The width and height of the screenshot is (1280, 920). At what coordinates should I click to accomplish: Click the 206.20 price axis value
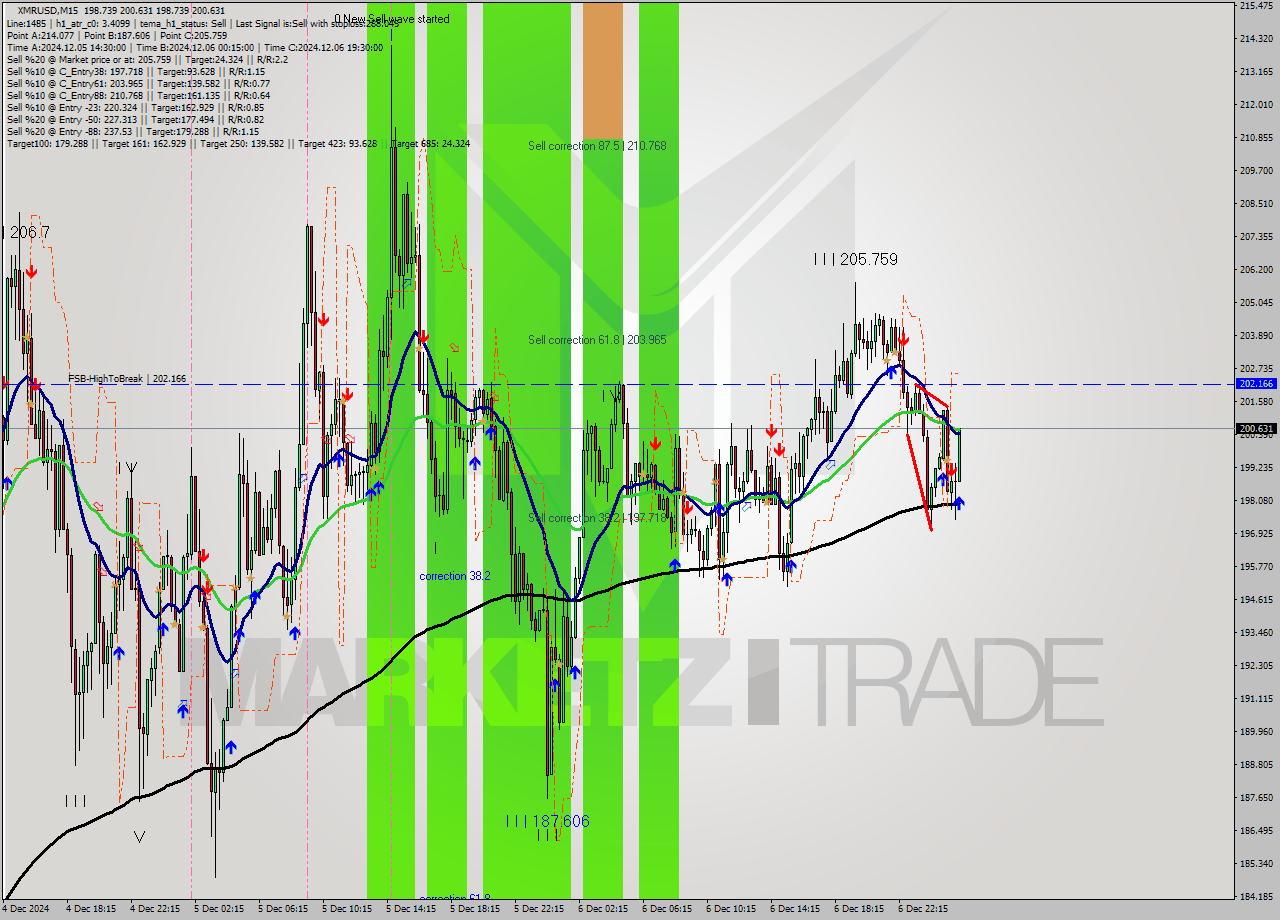(1256, 270)
